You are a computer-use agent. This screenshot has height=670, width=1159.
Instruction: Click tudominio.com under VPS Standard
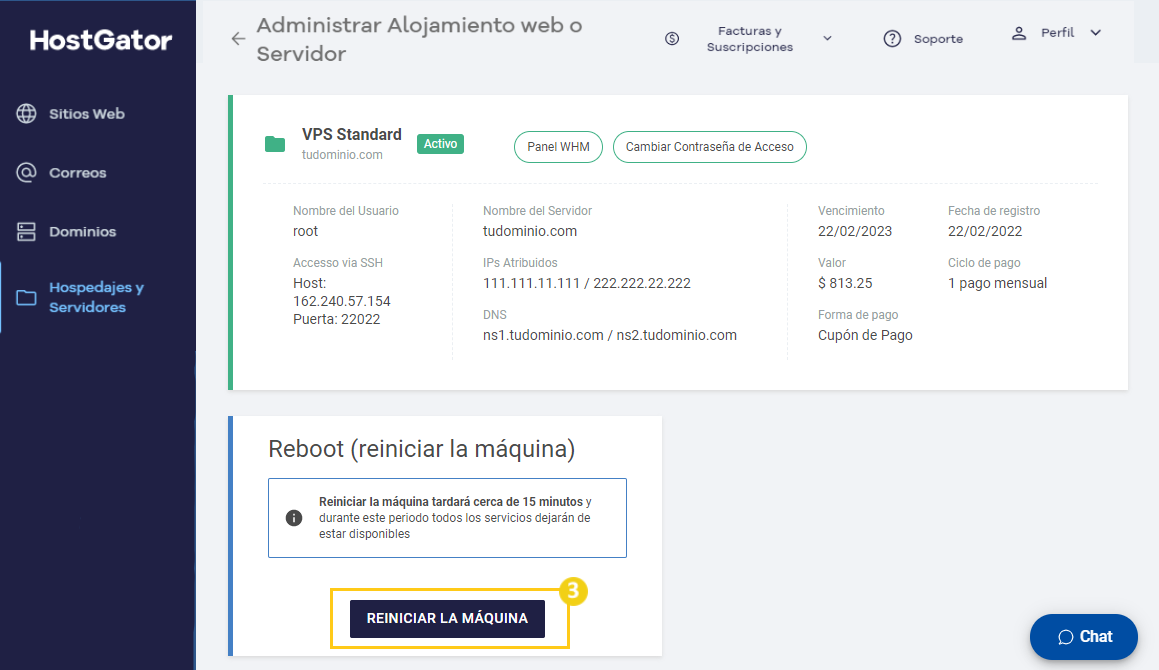342,155
